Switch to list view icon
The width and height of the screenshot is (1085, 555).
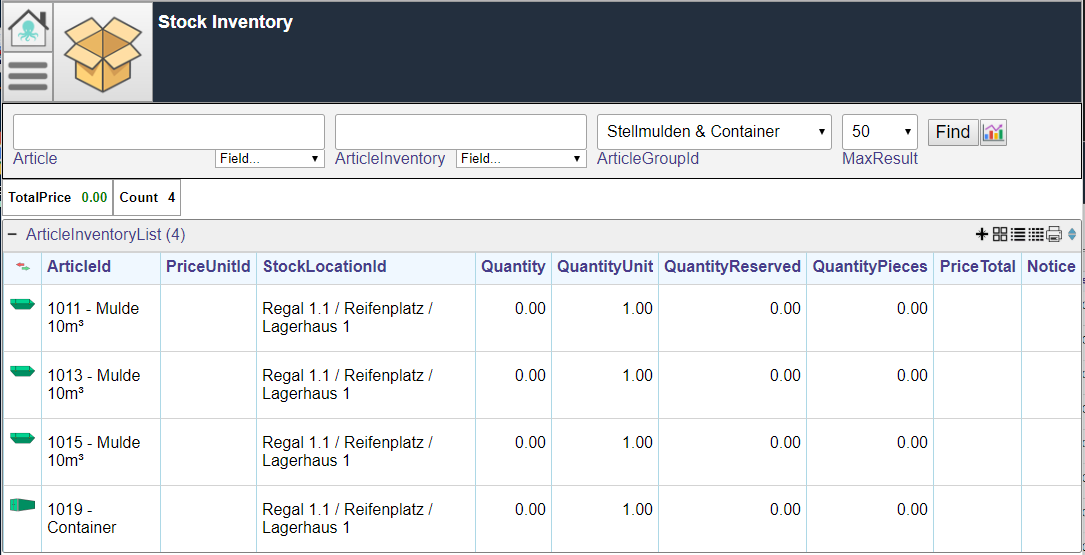click(x=1018, y=235)
